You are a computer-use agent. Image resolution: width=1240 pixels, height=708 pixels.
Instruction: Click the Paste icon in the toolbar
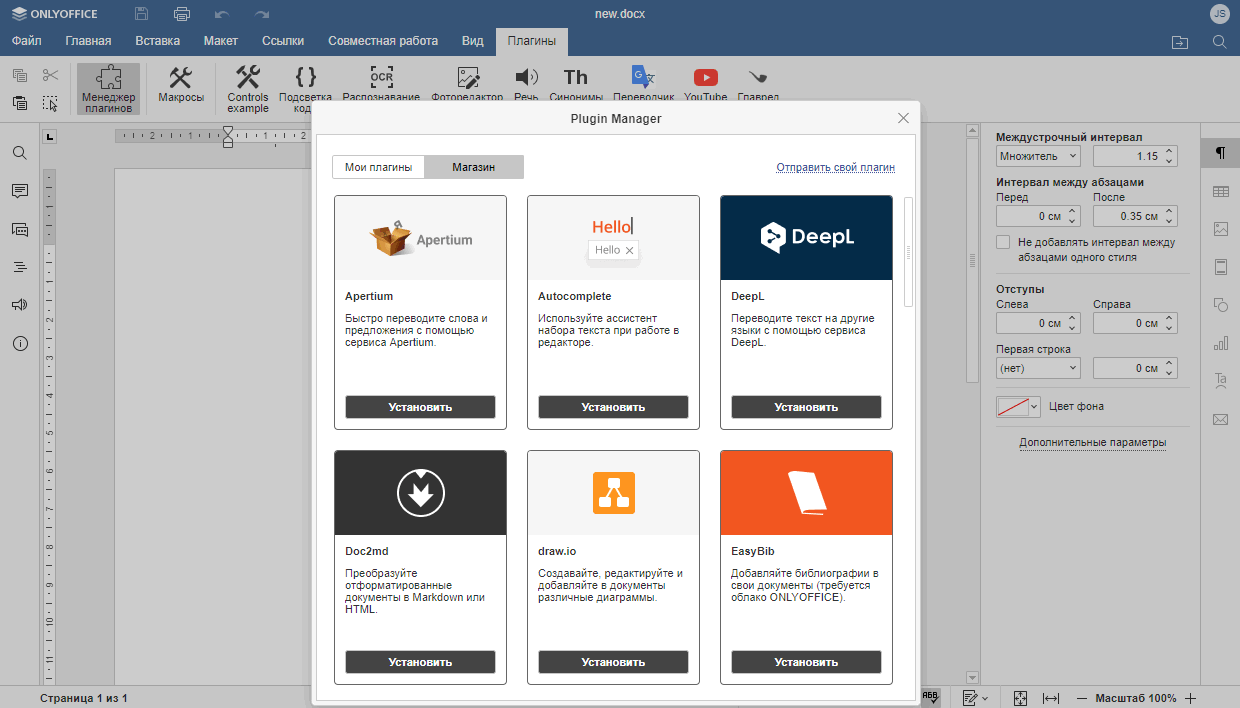pyautogui.click(x=20, y=103)
